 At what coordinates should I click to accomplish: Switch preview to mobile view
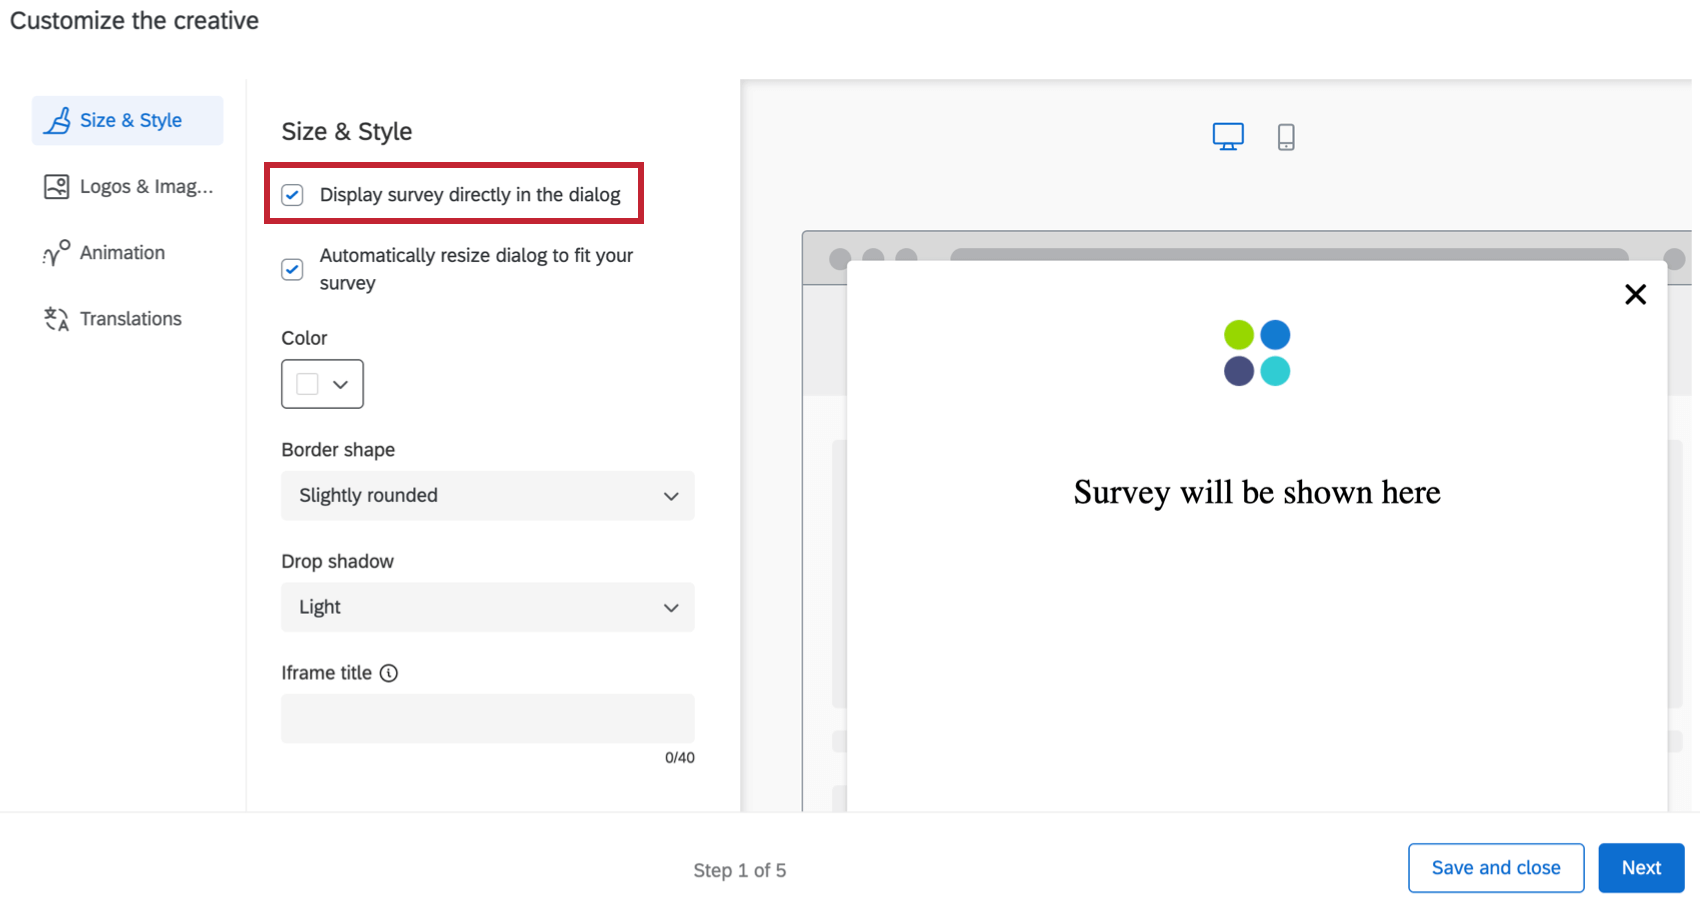(1286, 135)
